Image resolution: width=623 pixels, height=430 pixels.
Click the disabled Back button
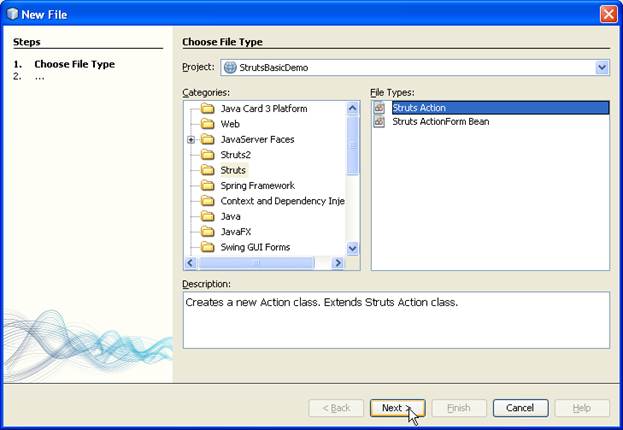(x=336, y=408)
